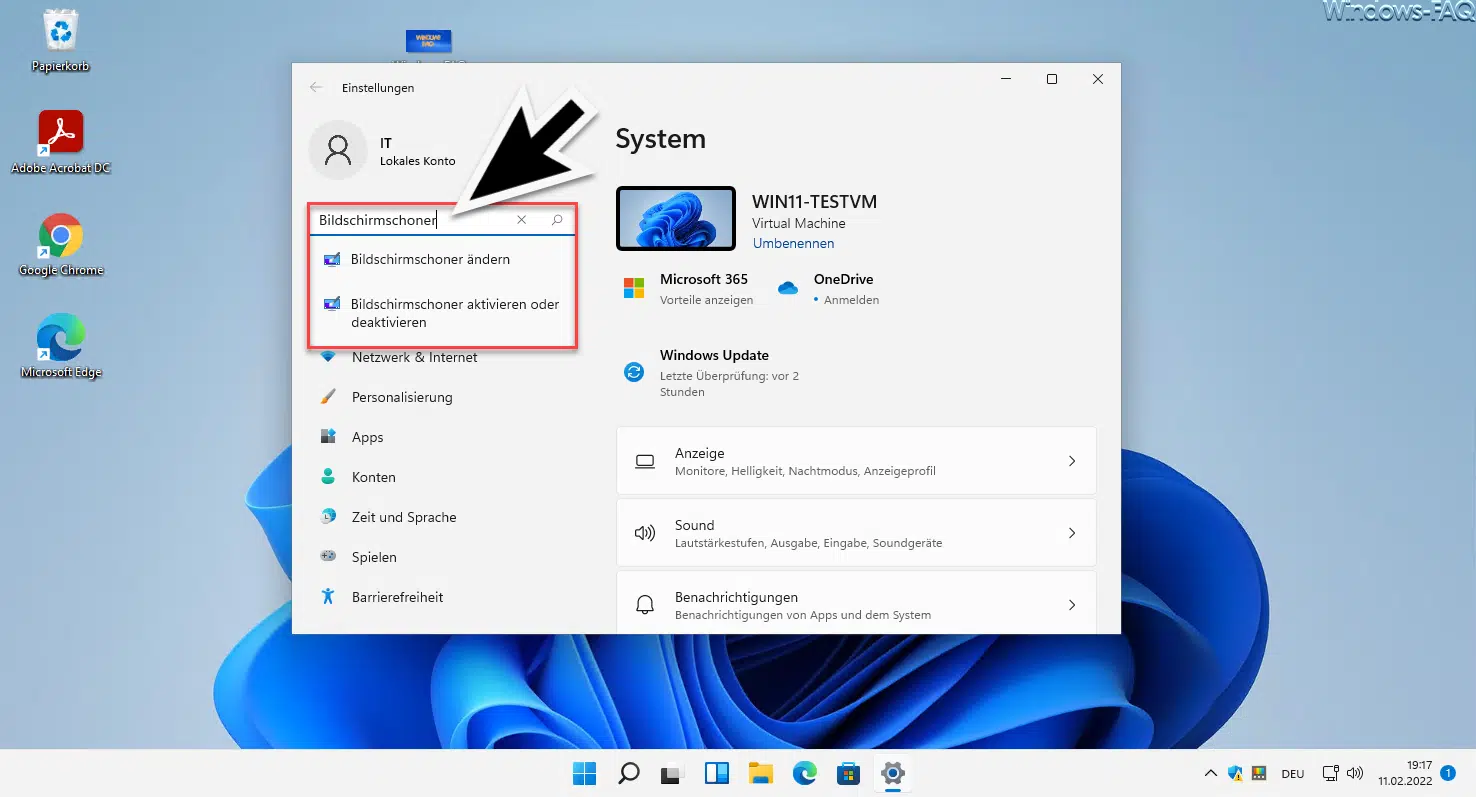This screenshot has height=797, width=1476.
Task: Open the IT user account avatar
Action: click(x=338, y=151)
